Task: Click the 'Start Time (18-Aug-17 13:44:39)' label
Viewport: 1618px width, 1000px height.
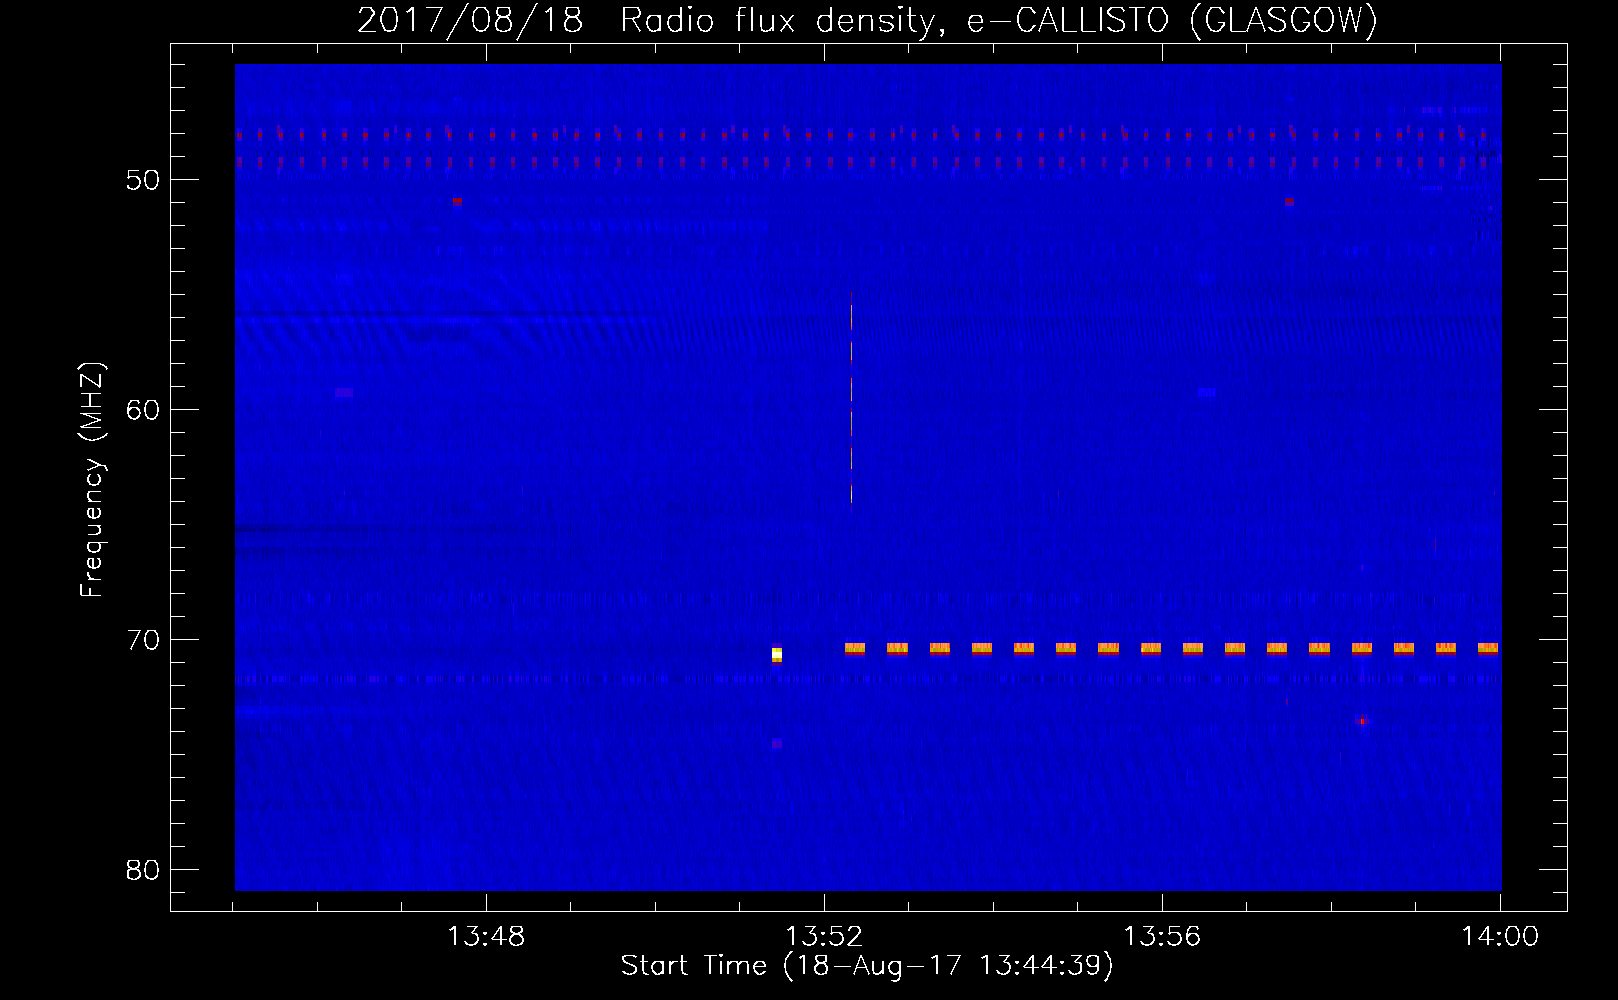Action: click(867, 966)
